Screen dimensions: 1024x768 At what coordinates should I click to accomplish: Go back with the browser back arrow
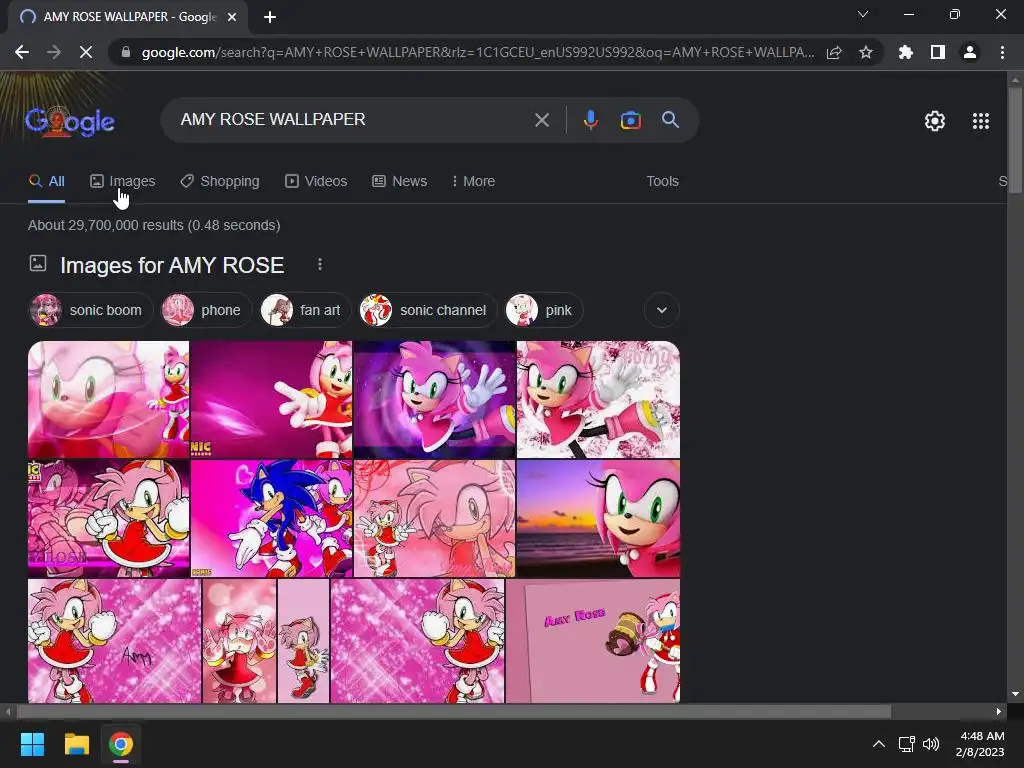[22, 52]
